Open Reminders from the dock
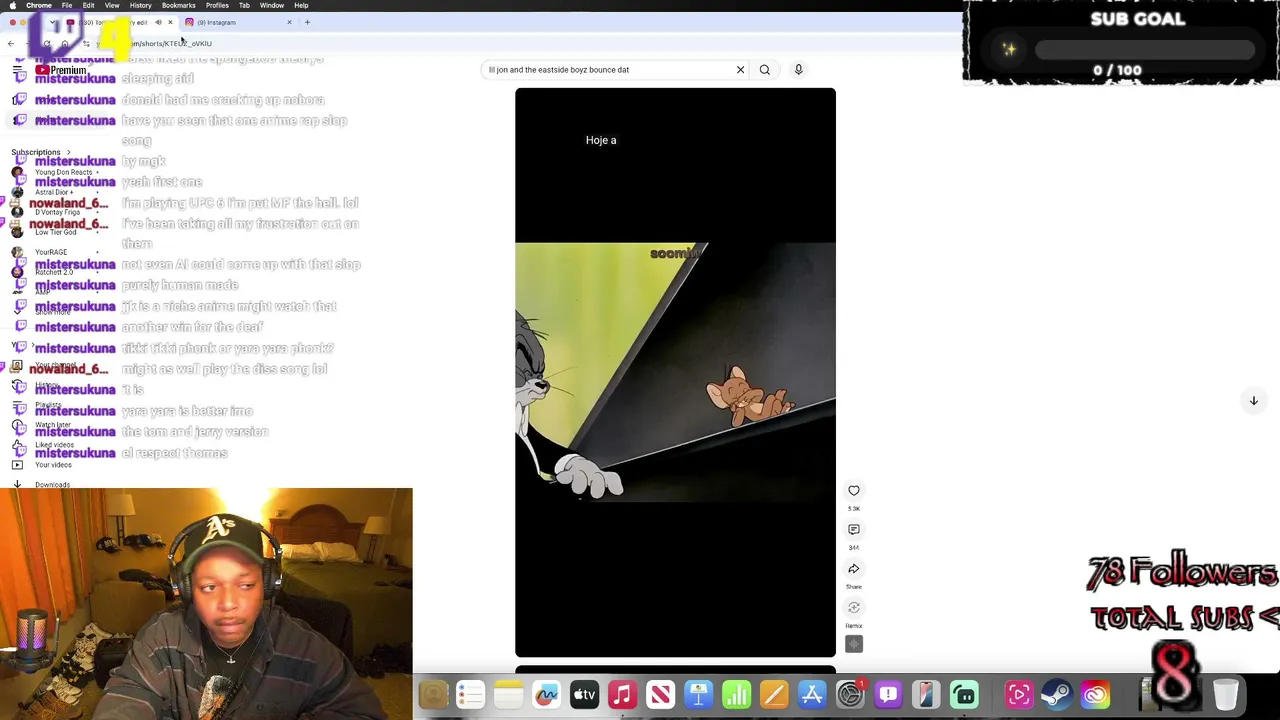The image size is (1280, 720). (x=470, y=695)
